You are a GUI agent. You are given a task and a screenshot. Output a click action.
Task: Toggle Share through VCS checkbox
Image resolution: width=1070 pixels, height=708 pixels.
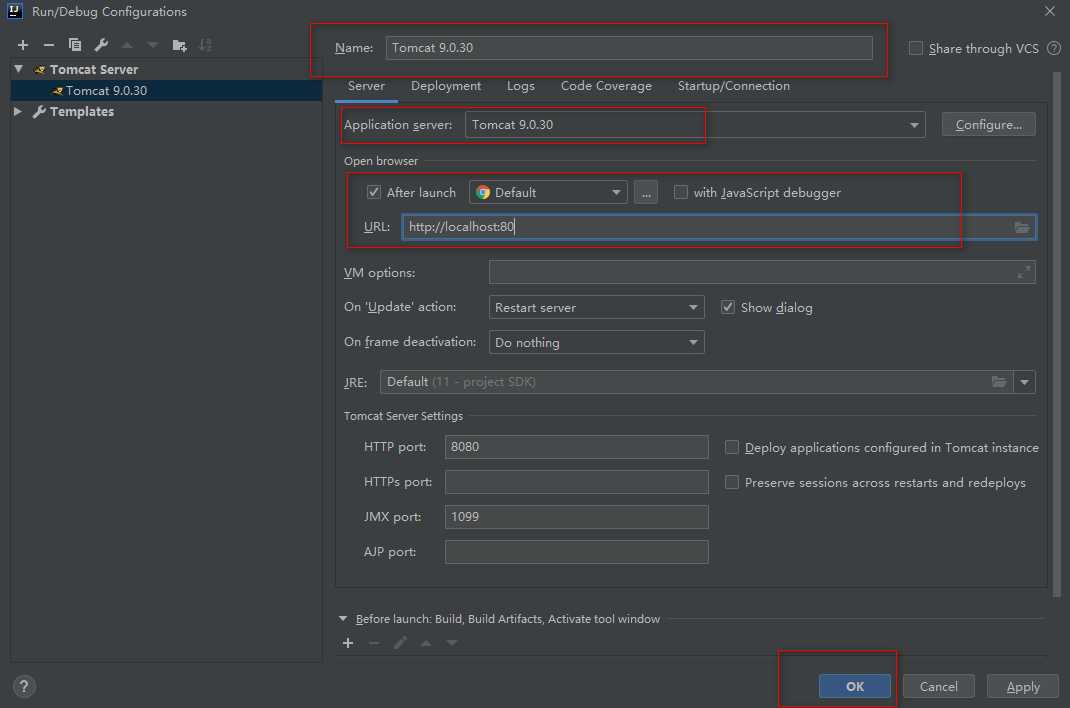click(x=916, y=48)
